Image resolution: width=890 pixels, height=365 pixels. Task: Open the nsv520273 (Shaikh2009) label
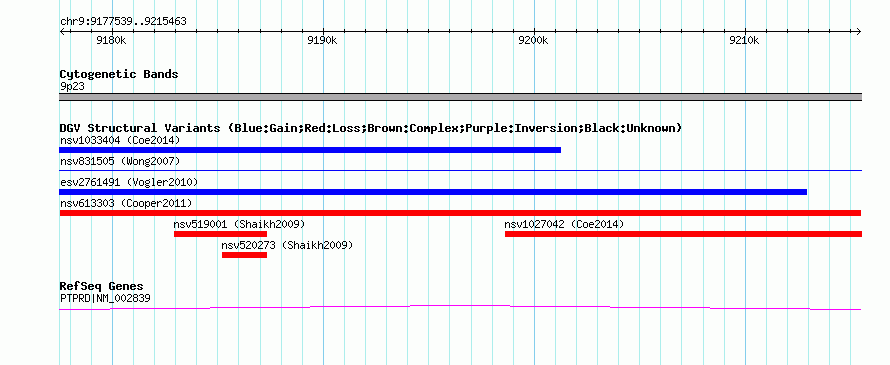point(287,245)
